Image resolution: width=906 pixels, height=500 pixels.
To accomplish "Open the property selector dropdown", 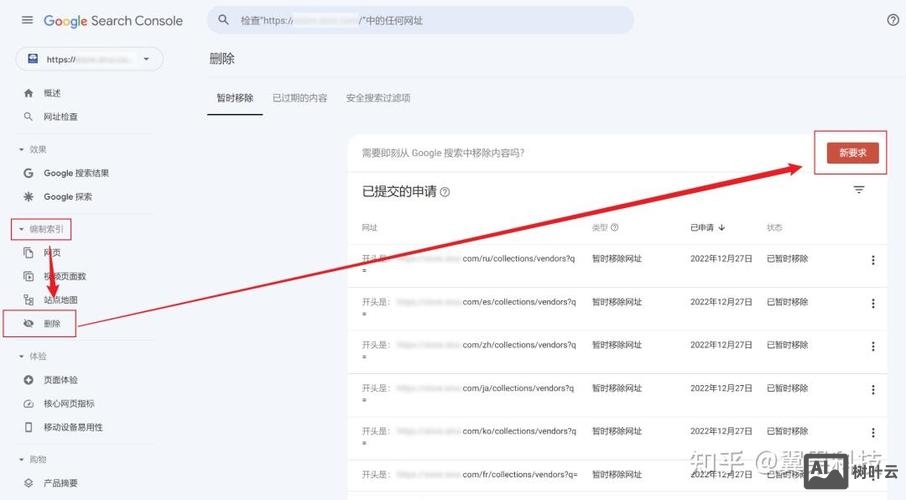I will coord(89,59).
